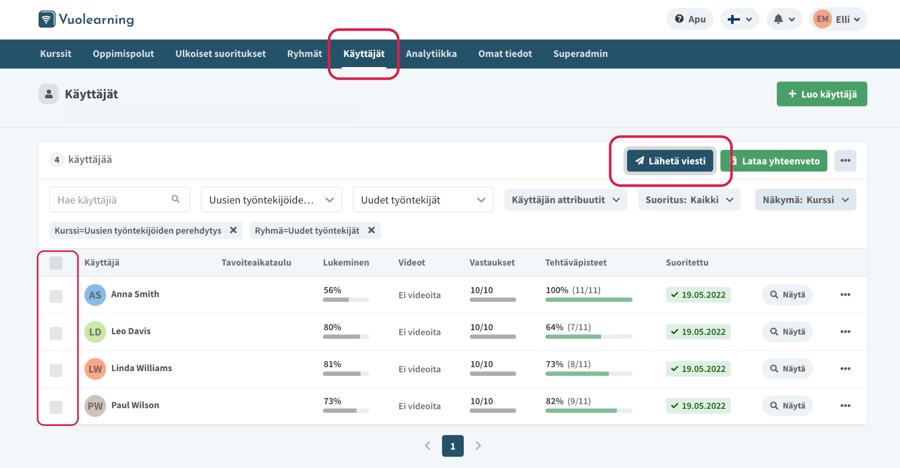Click AS avatar of Anna Smith

(95, 295)
